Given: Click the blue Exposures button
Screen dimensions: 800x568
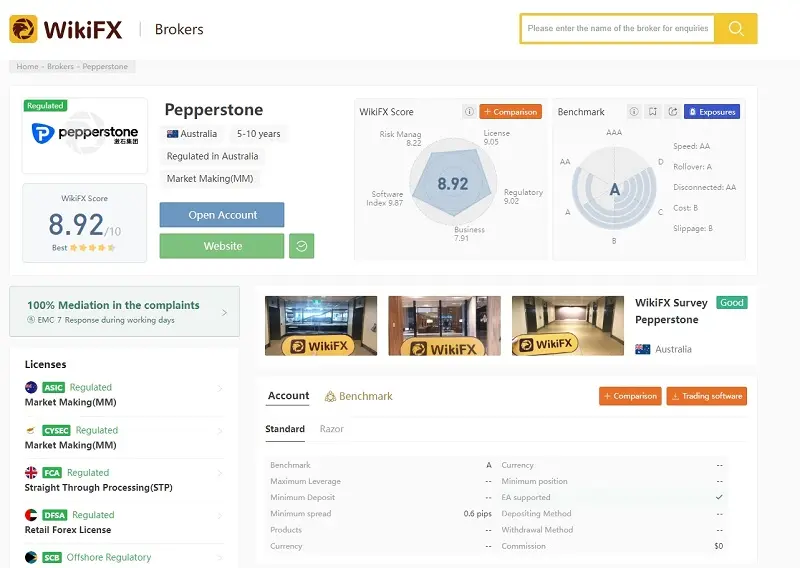Looking at the screenshot, I should [x=711, y=112].
